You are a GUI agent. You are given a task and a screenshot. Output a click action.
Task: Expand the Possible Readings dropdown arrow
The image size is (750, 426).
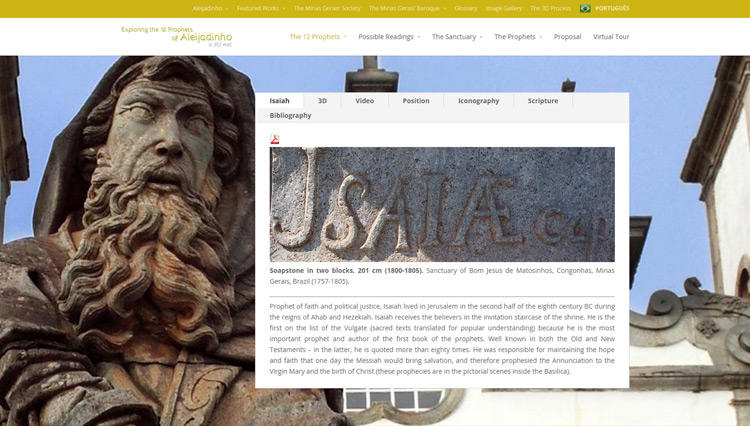click(x=419, y=37)
